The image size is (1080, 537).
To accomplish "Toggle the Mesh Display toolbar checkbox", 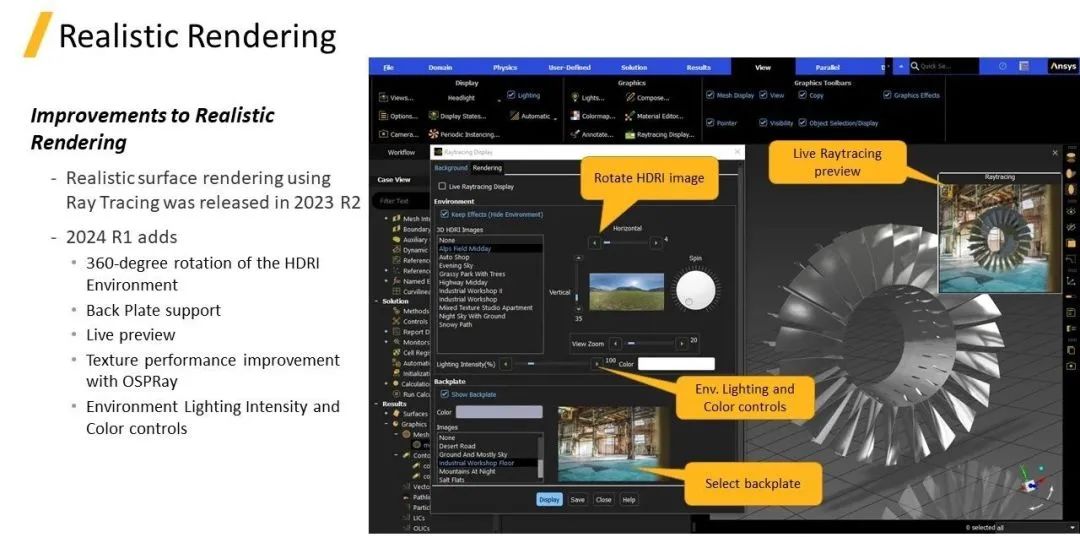I will pyautogui.click(x=710, y=96).
